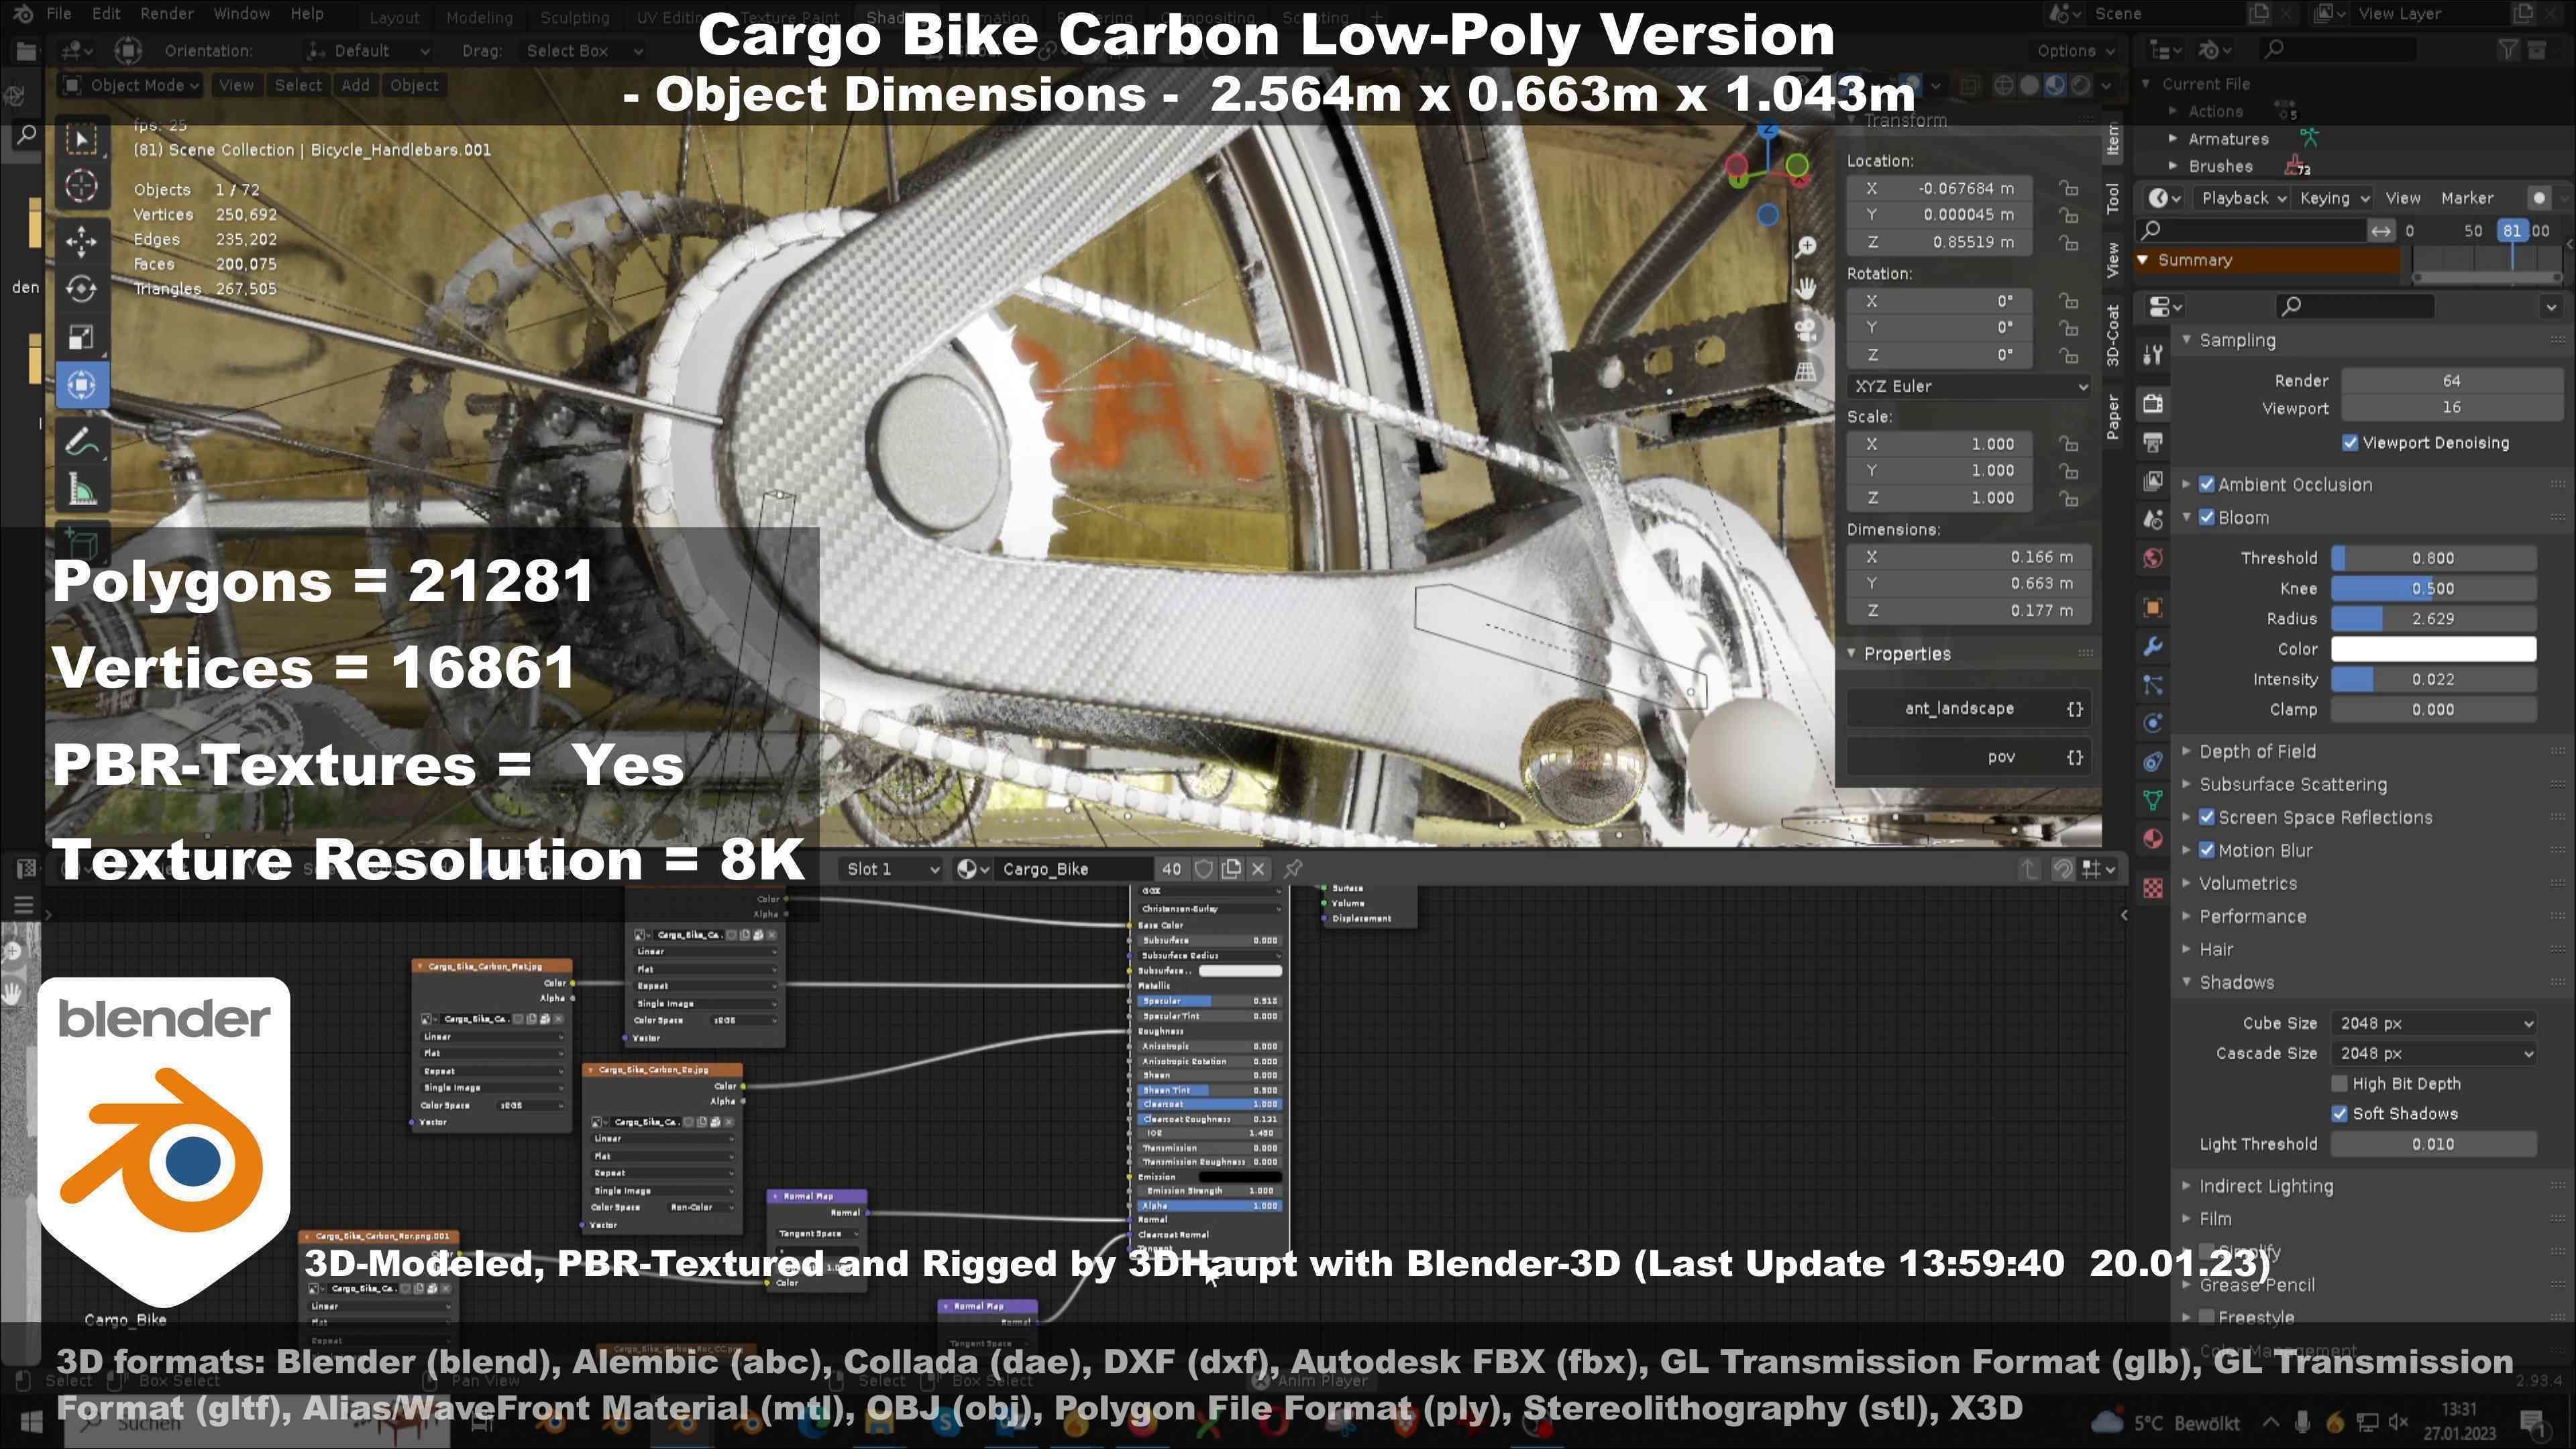Select the Scale tool
The width and height of the screenshot is (2576, 1449).
(x=82, y=337)
